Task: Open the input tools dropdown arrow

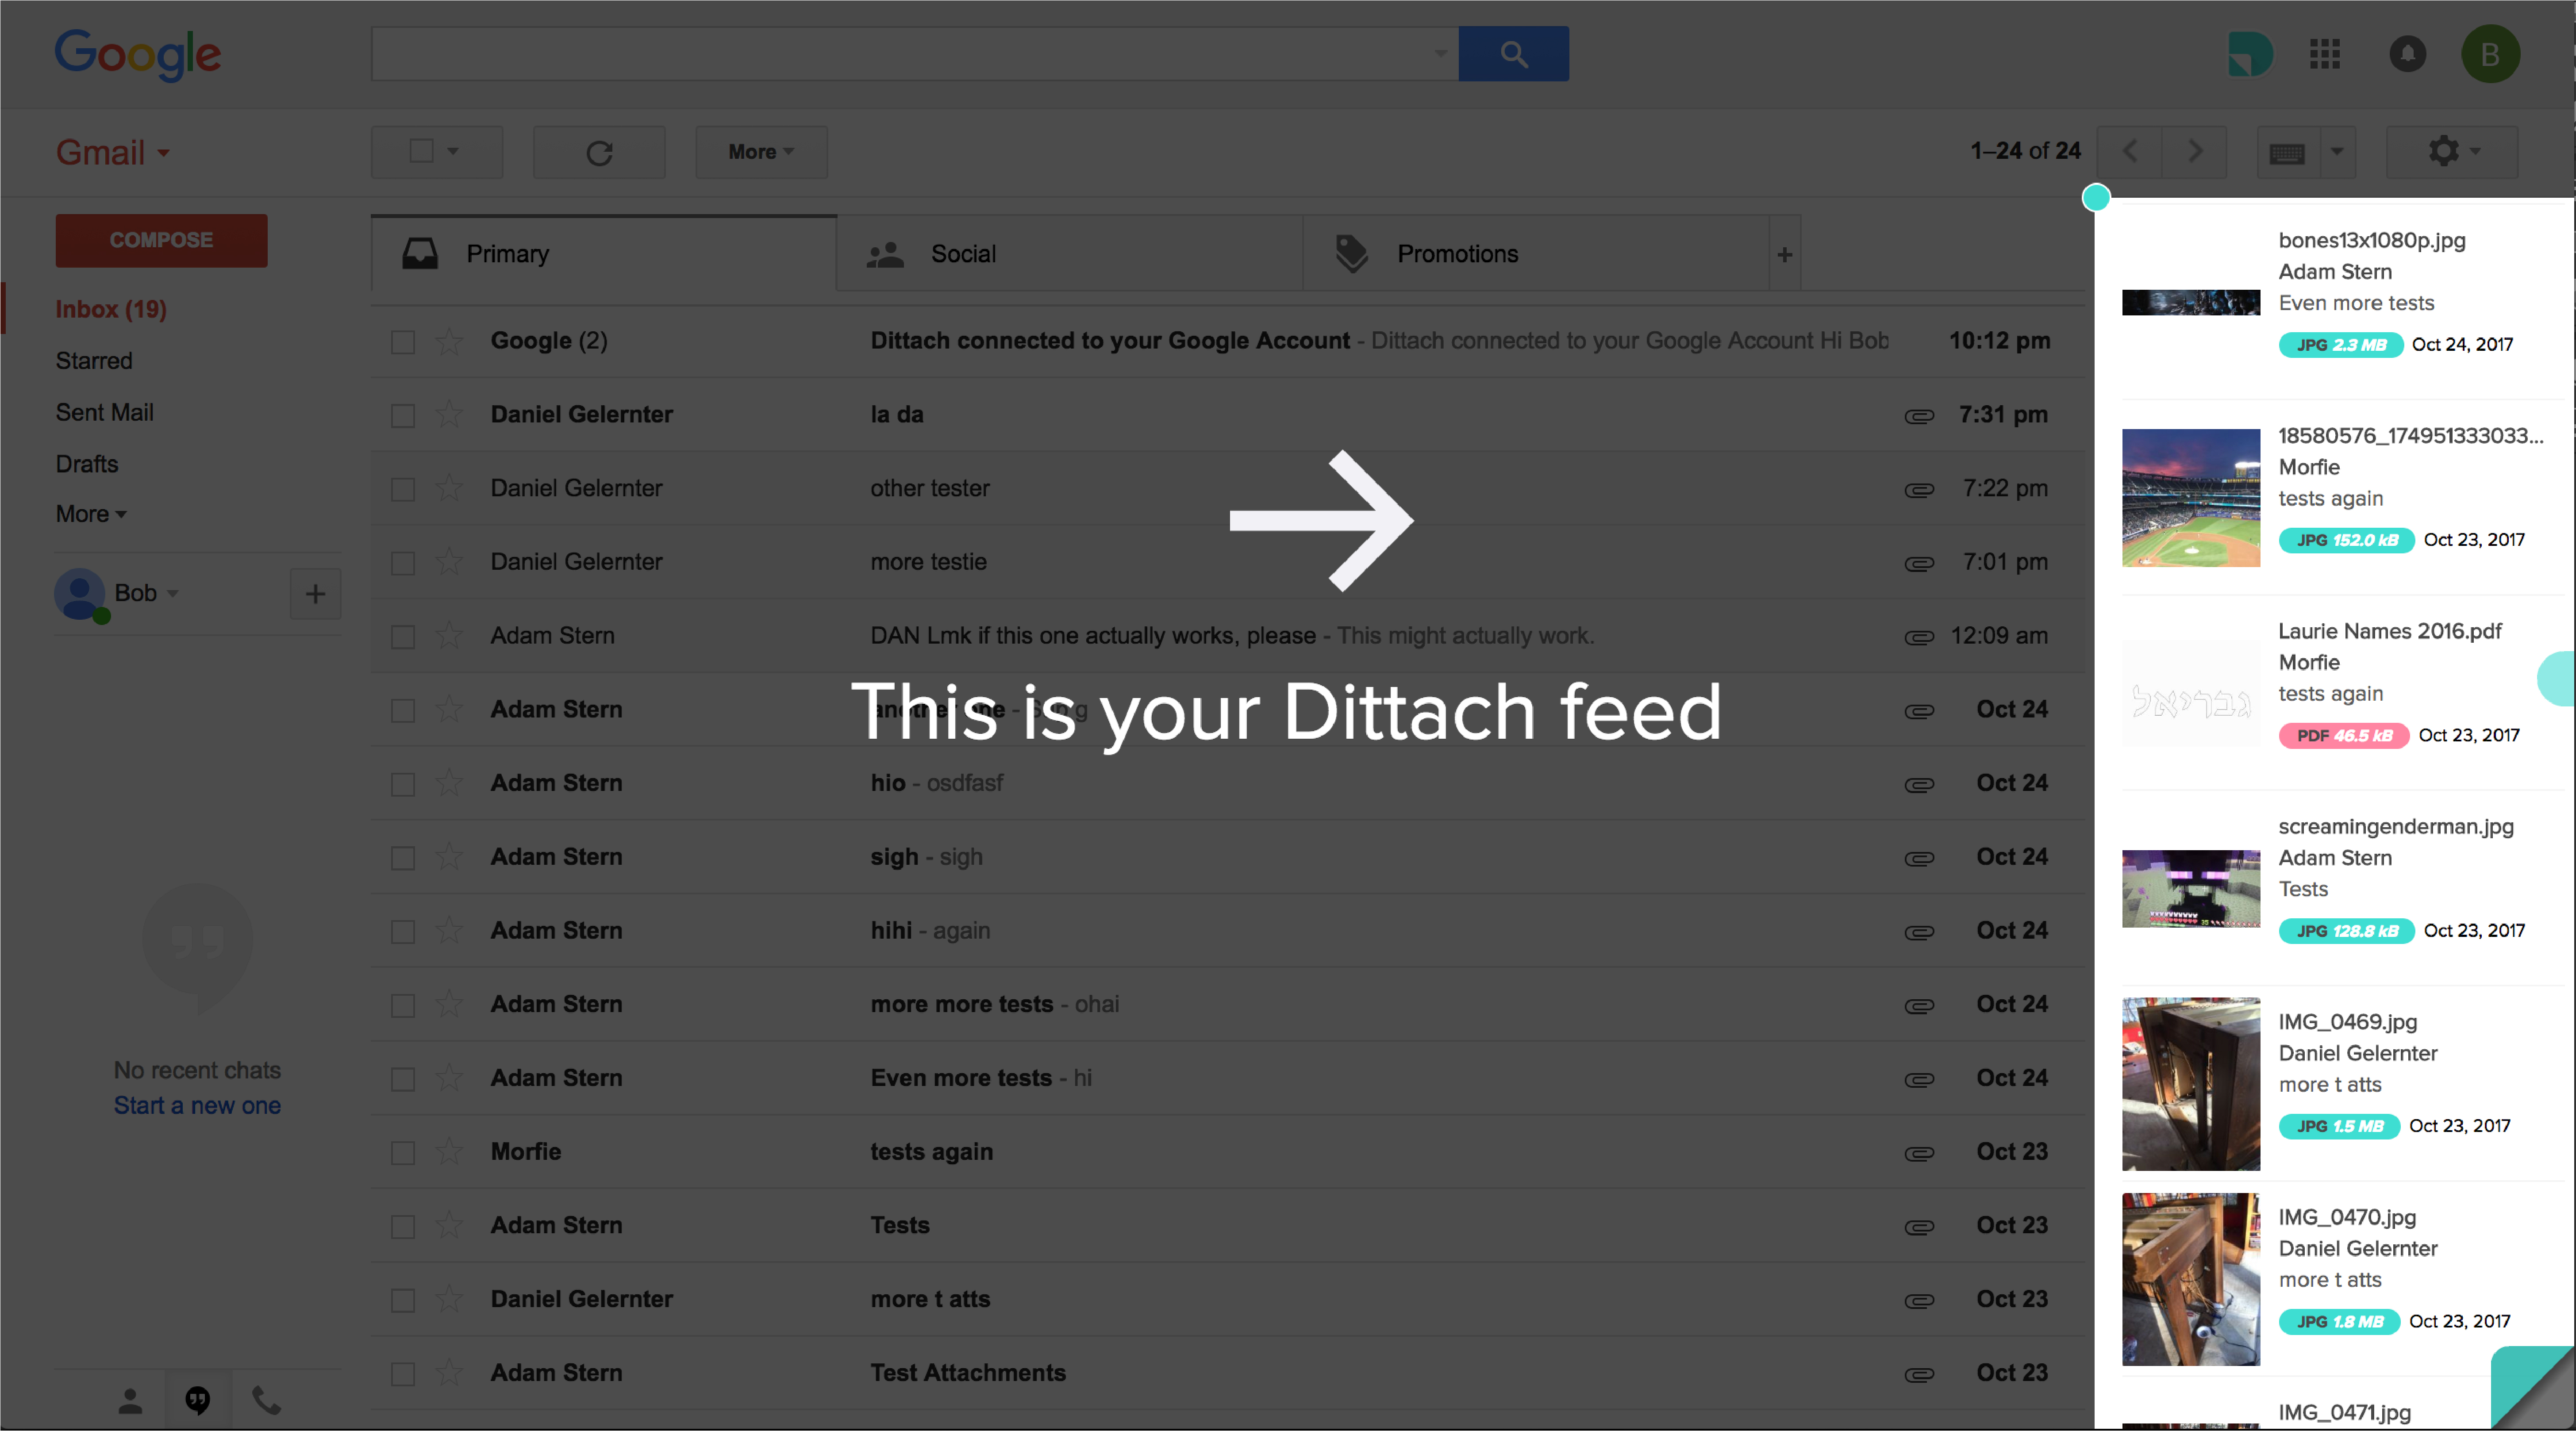Action: pos(2337,152)
